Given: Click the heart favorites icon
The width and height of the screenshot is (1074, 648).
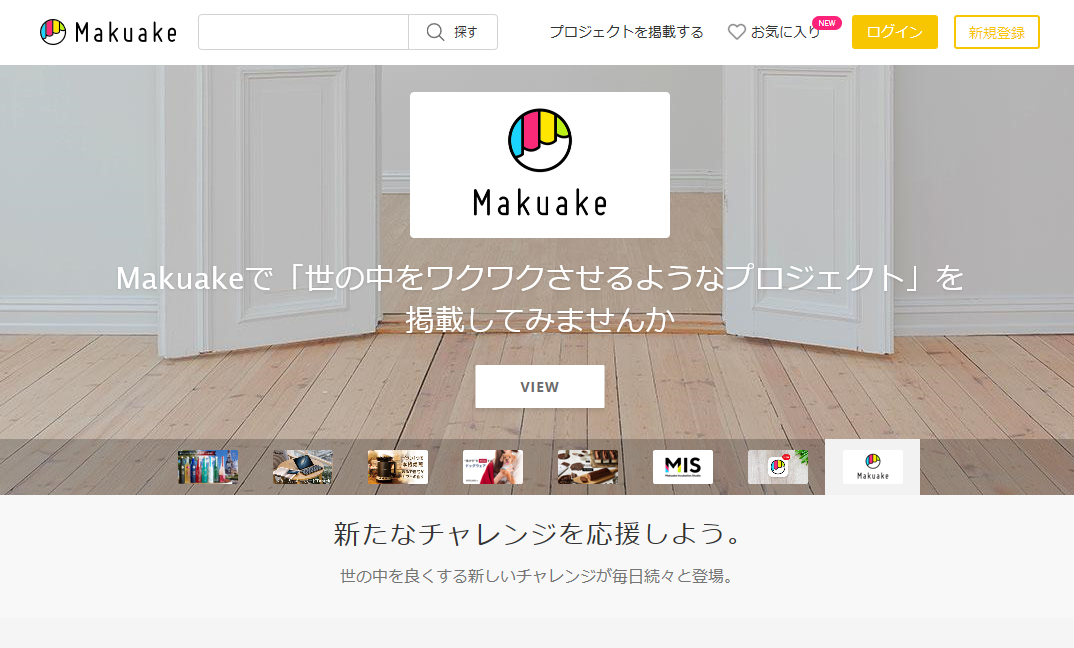Looking at the screenshot, I should [736, 32].
